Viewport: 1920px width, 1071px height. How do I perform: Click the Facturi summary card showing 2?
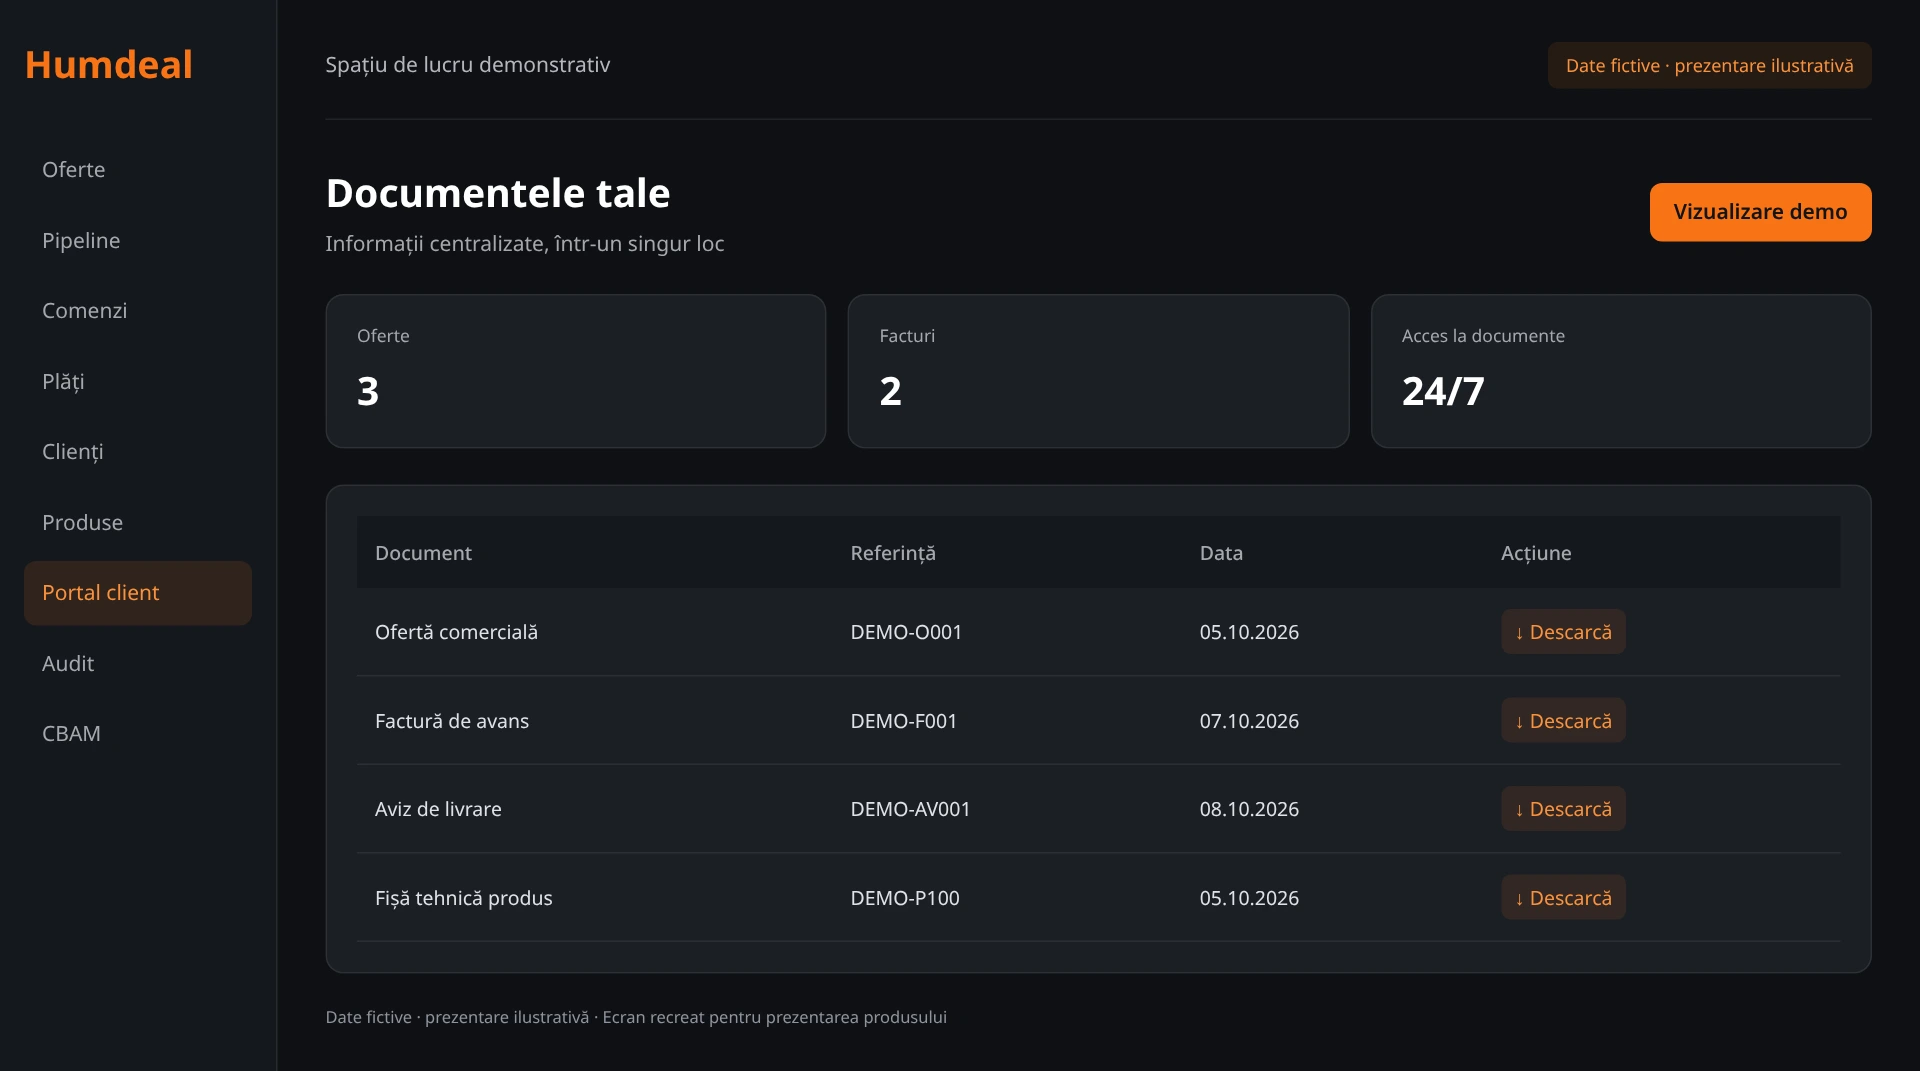pos(1098,371)
